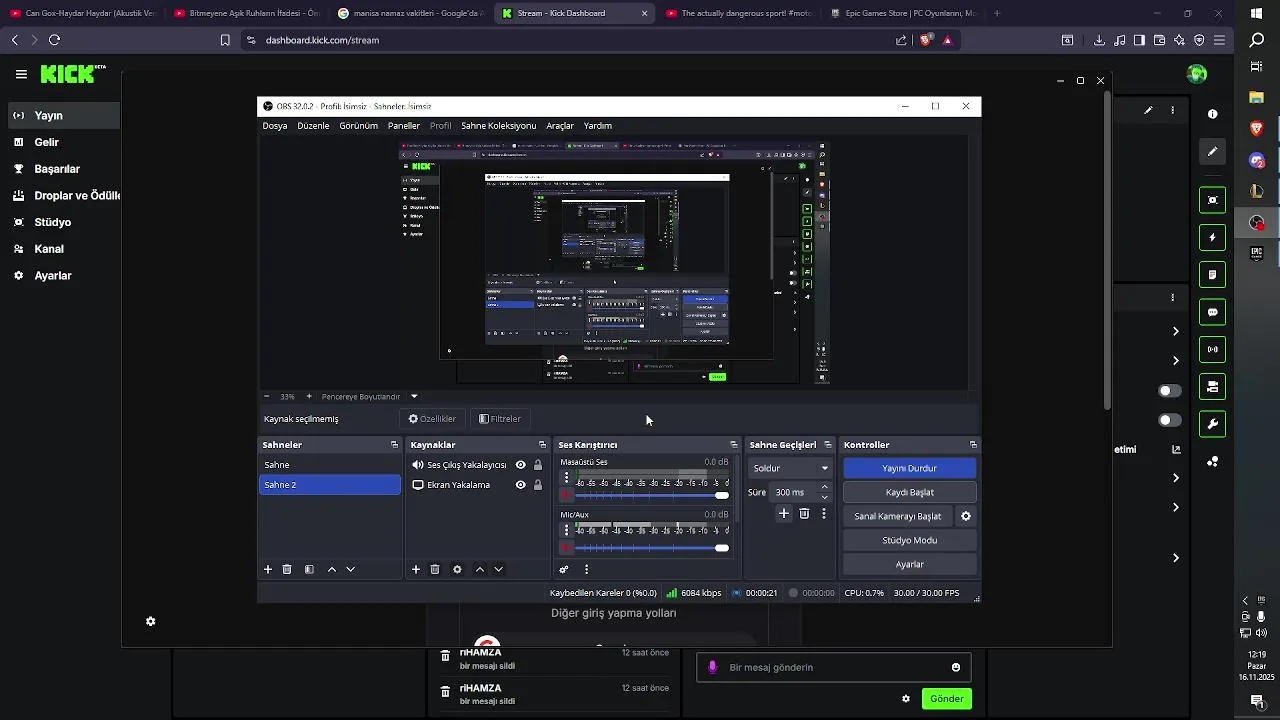Open Masaüstü Ses three-dot options
The width and height of the screenshot is (1280, 720).
coord(566,478)
